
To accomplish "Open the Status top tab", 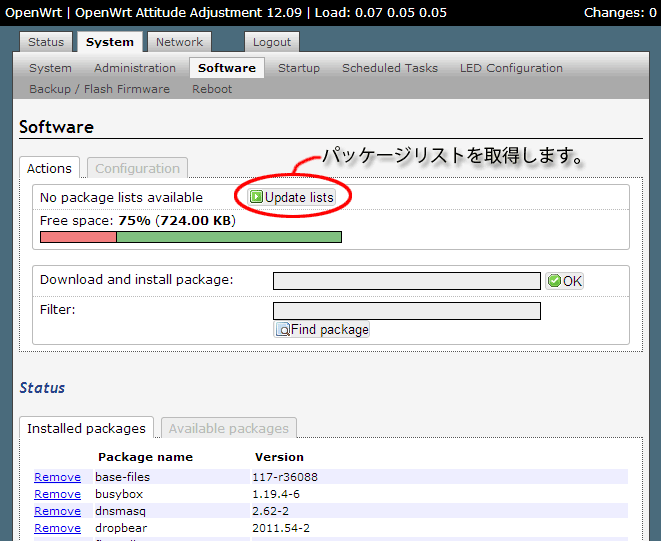I will 46,42.
